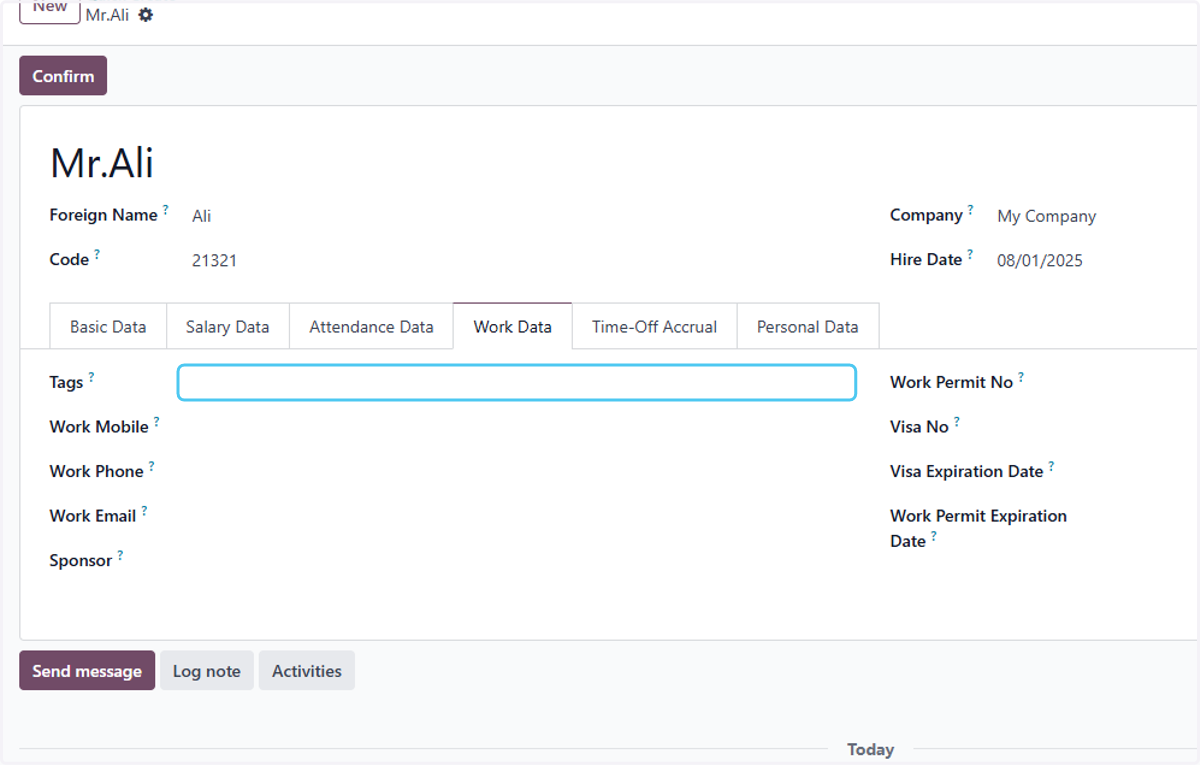1200x765 pixels.
Task: Click the New button
Action: (x=50, y=9)
